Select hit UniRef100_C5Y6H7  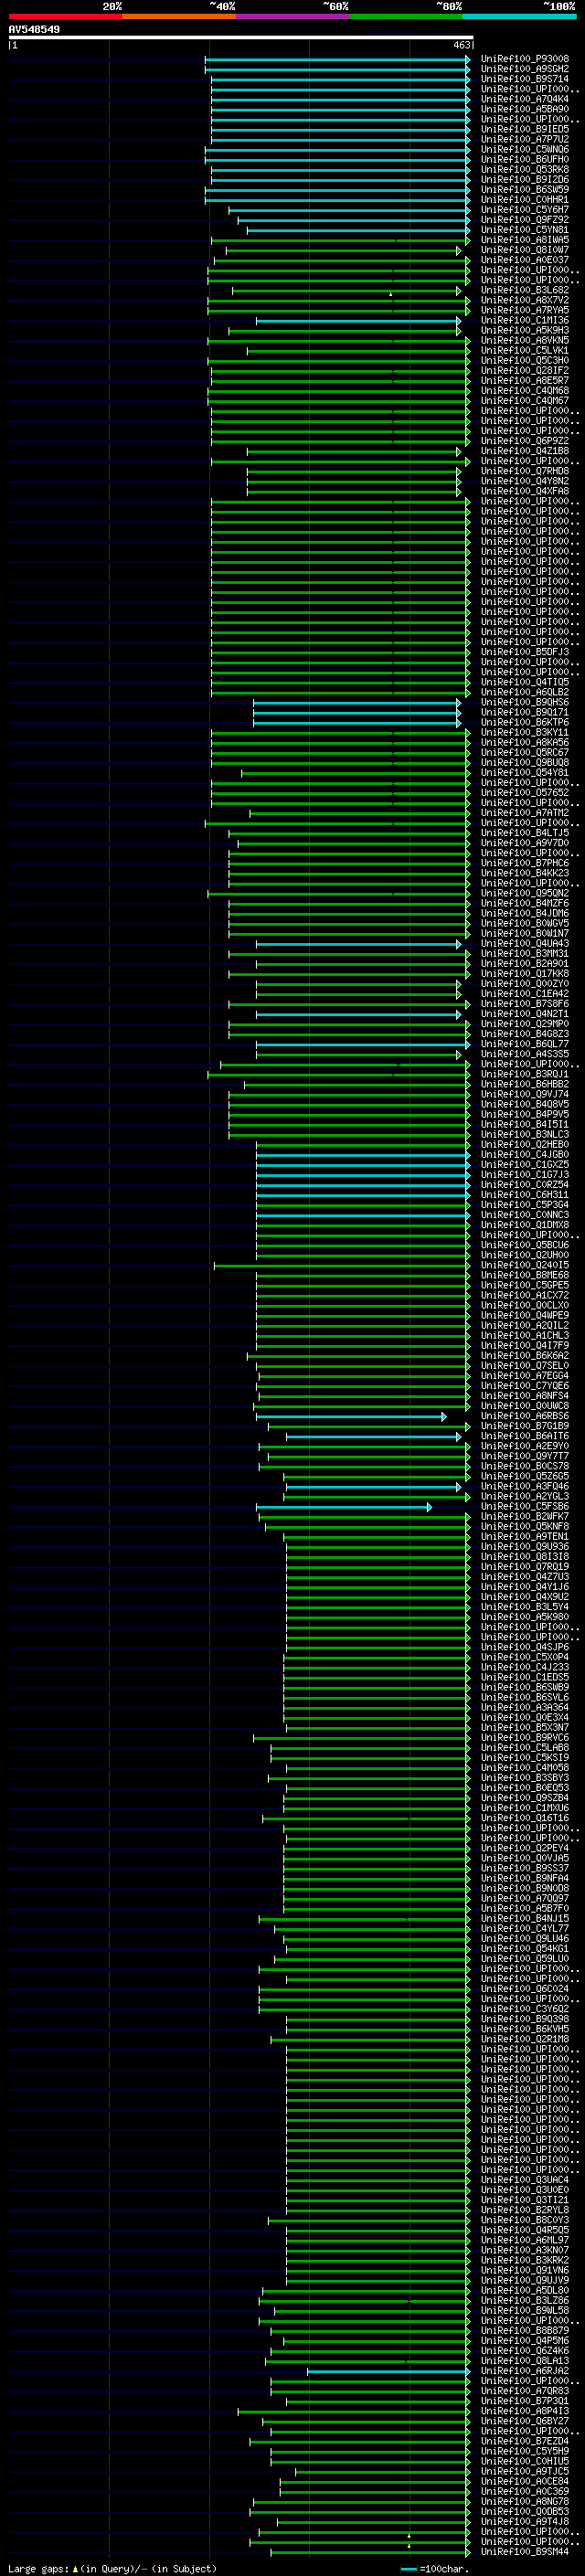(x=525, y=209)
